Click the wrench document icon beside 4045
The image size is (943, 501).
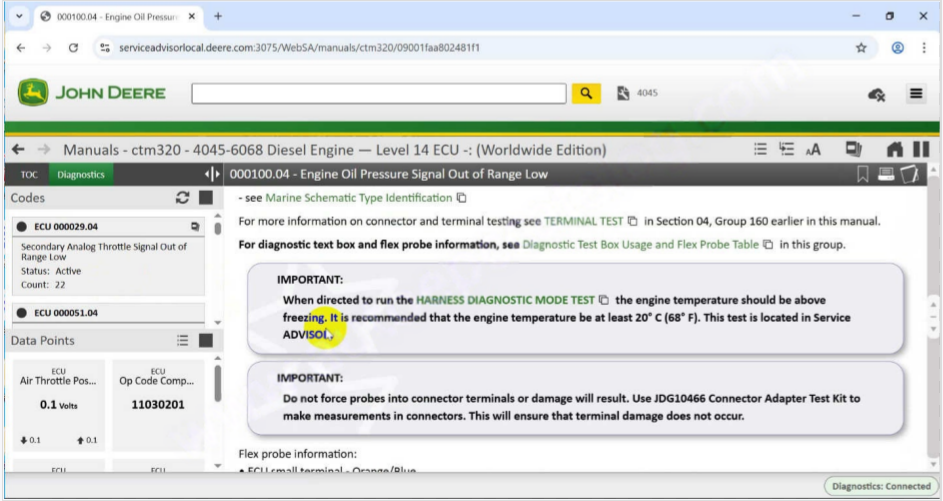(623, 93)
